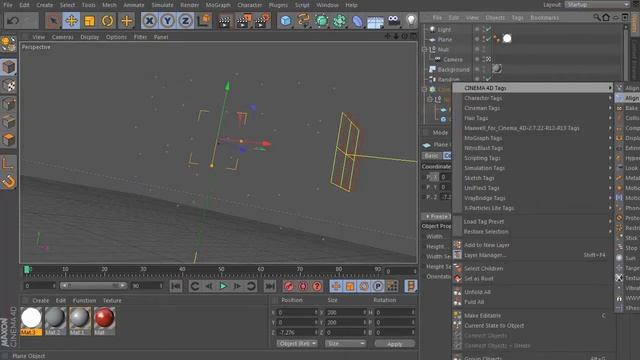Click the Position X input field

297,312
